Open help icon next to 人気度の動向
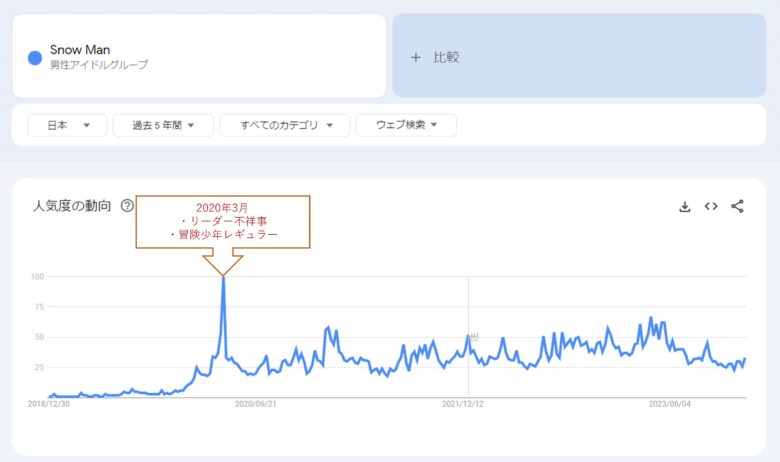Viewport: 780px width, 462px height. (127, 205)
